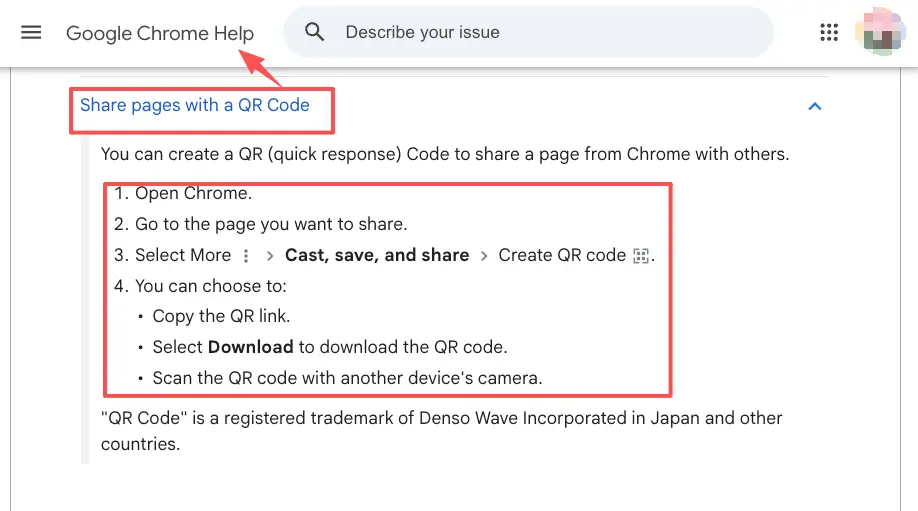The height and width of the screenshot is (511, 918).
Task: Click Share pages with a QR Code heading
Action: tap(195, 105)
